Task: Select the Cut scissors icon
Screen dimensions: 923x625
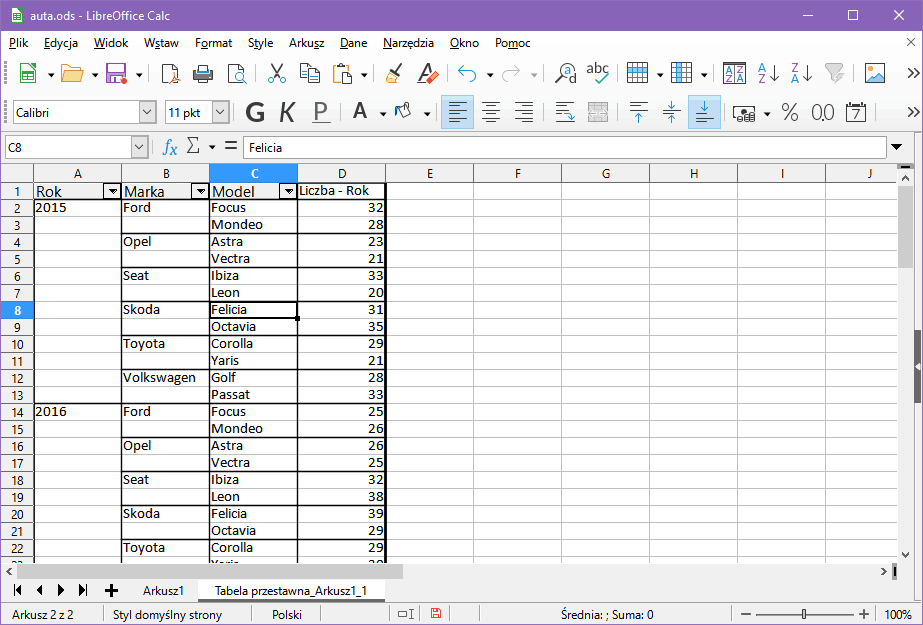Action: 277,74
